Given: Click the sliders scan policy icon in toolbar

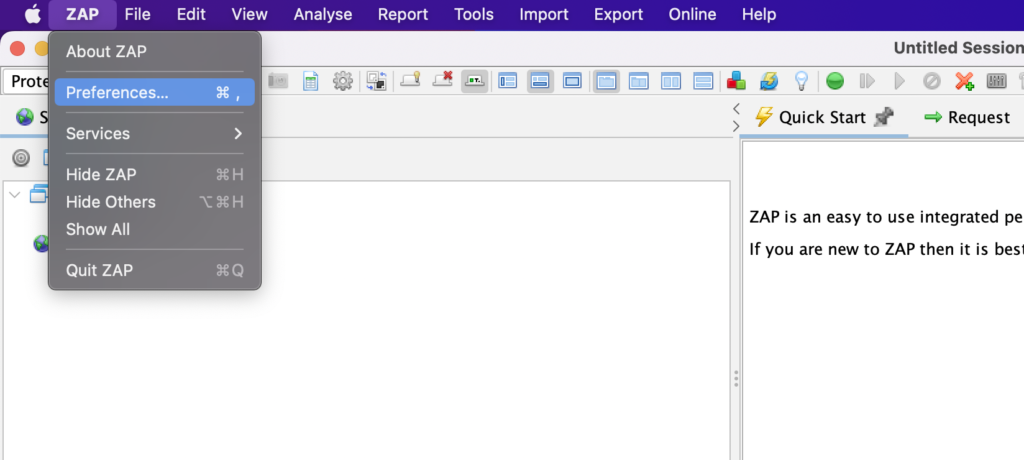Looking at the screenshot, I should 997,81.
